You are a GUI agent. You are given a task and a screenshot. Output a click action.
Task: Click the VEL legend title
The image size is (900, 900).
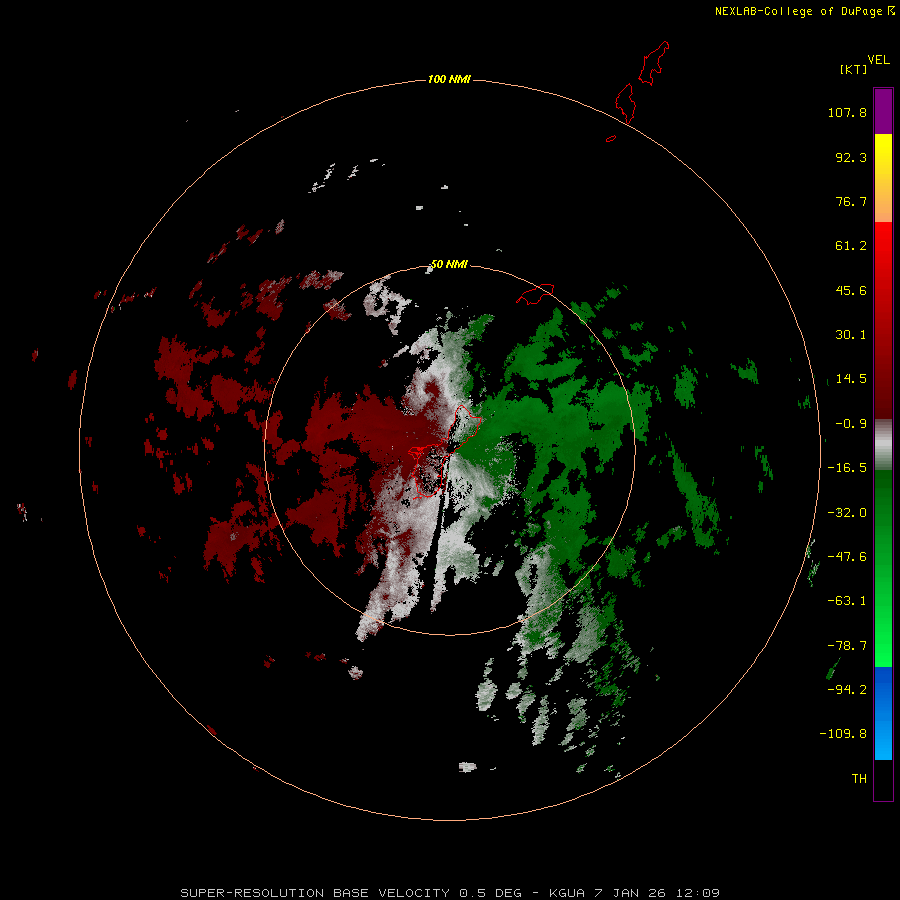pos(878,60)
